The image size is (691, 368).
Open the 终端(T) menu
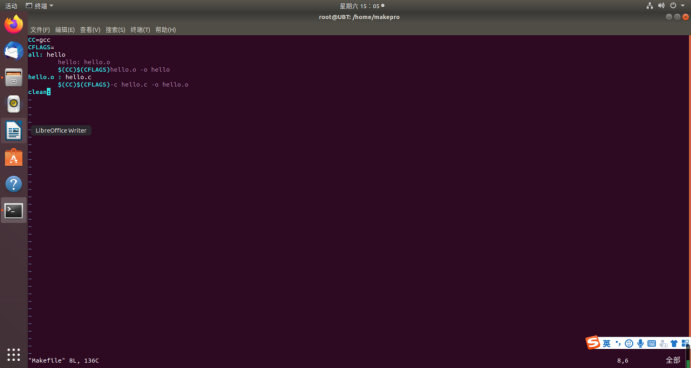click(x=140, y=30)
